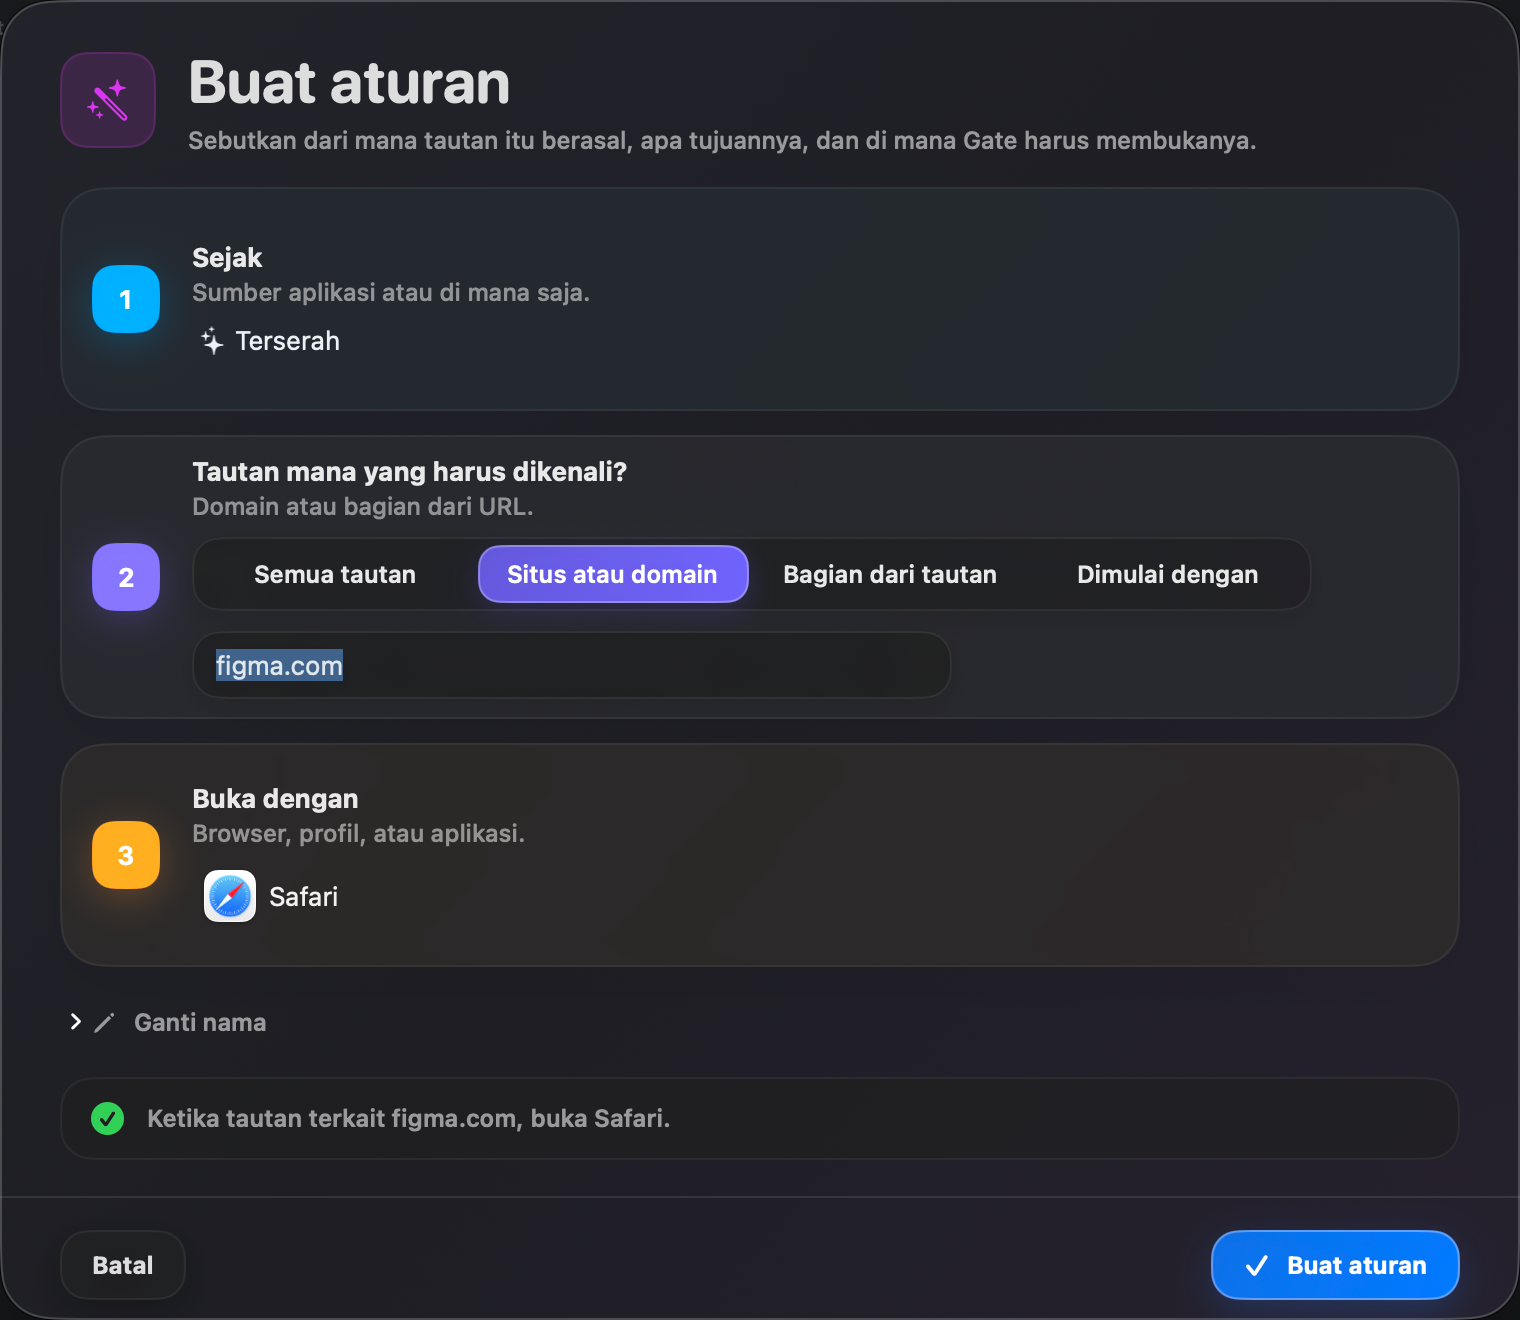Viewport: 1520px width, 1320px height.
Task: Click the pencil icon next to Ganti nama
Action: coord(105,1022)
